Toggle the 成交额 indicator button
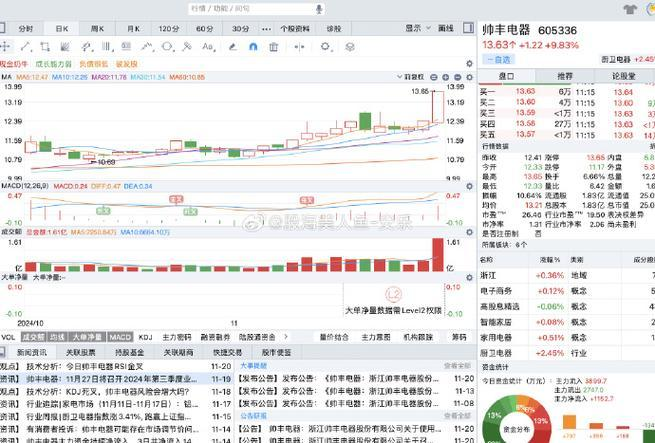The height and width of the screenshot is (443, 655). point(33,337)
